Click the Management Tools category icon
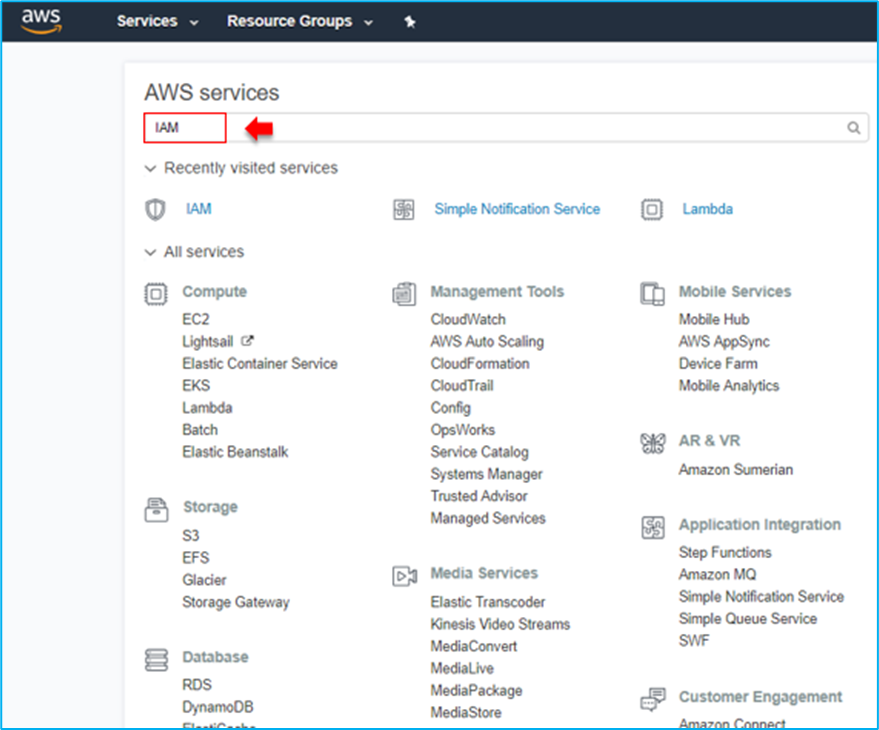This screenshot has width=879, height=730. click(x=404, y=294)
